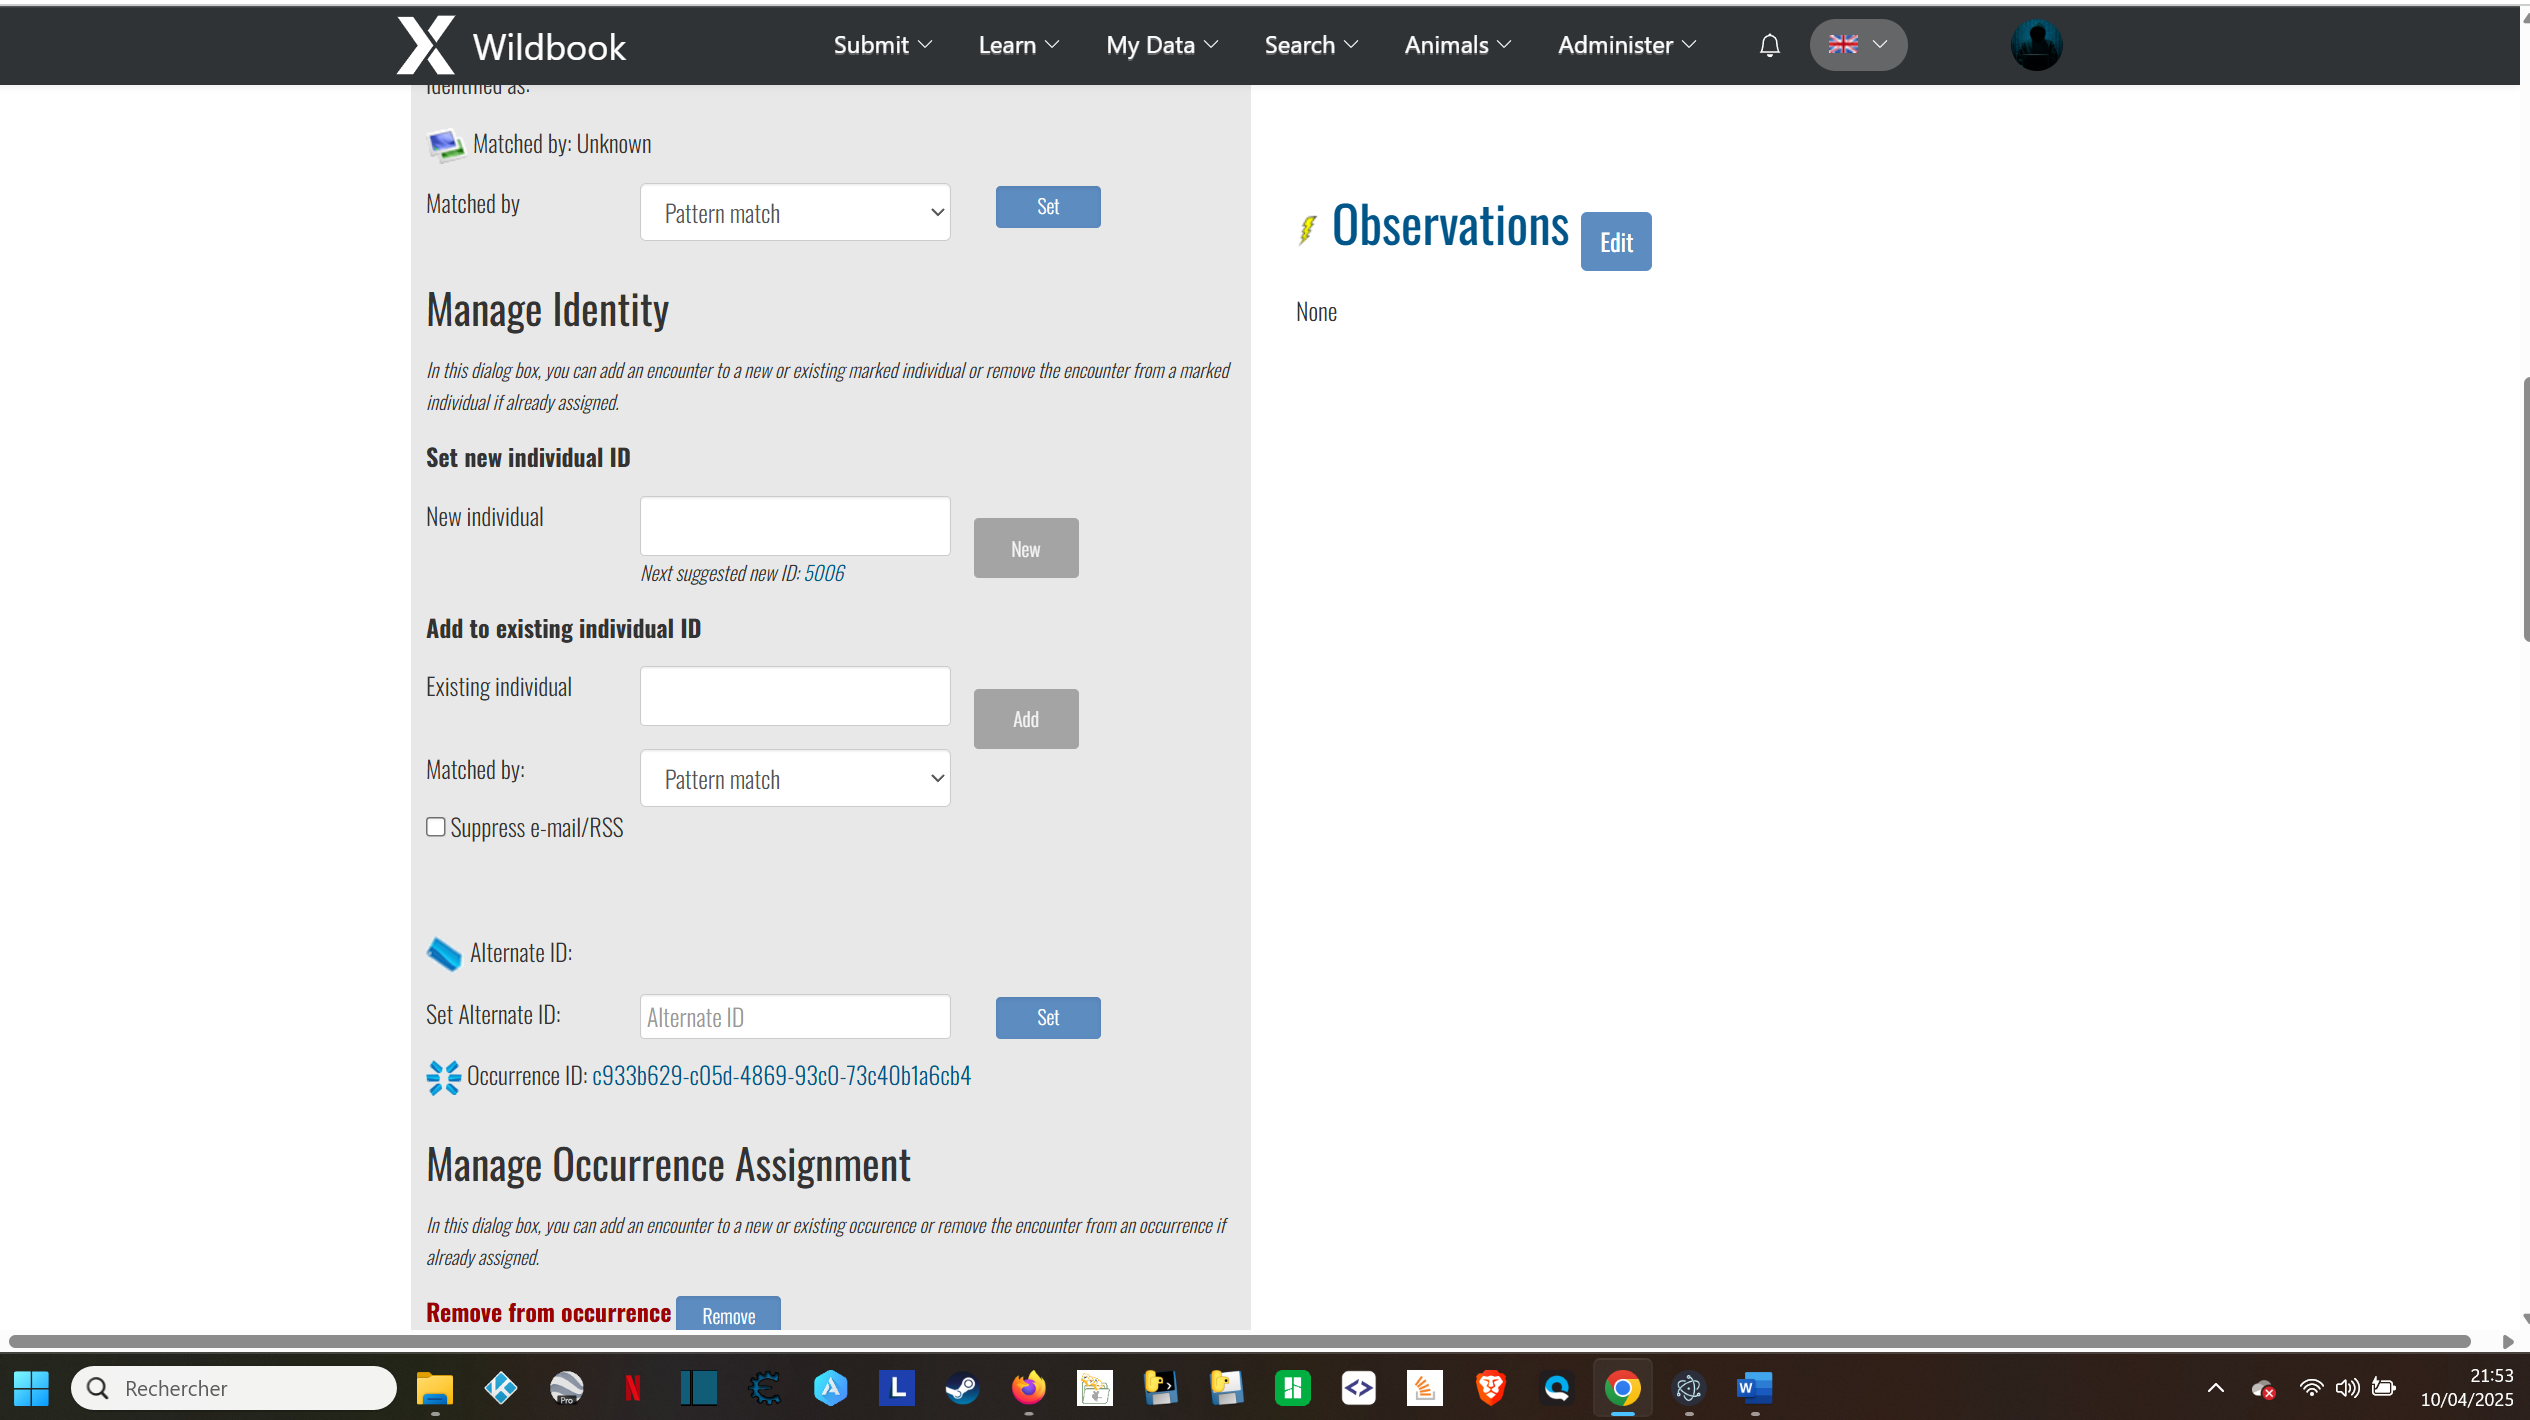
Task: Launch Steam from the taskbar
Action: click(962, 1388)
